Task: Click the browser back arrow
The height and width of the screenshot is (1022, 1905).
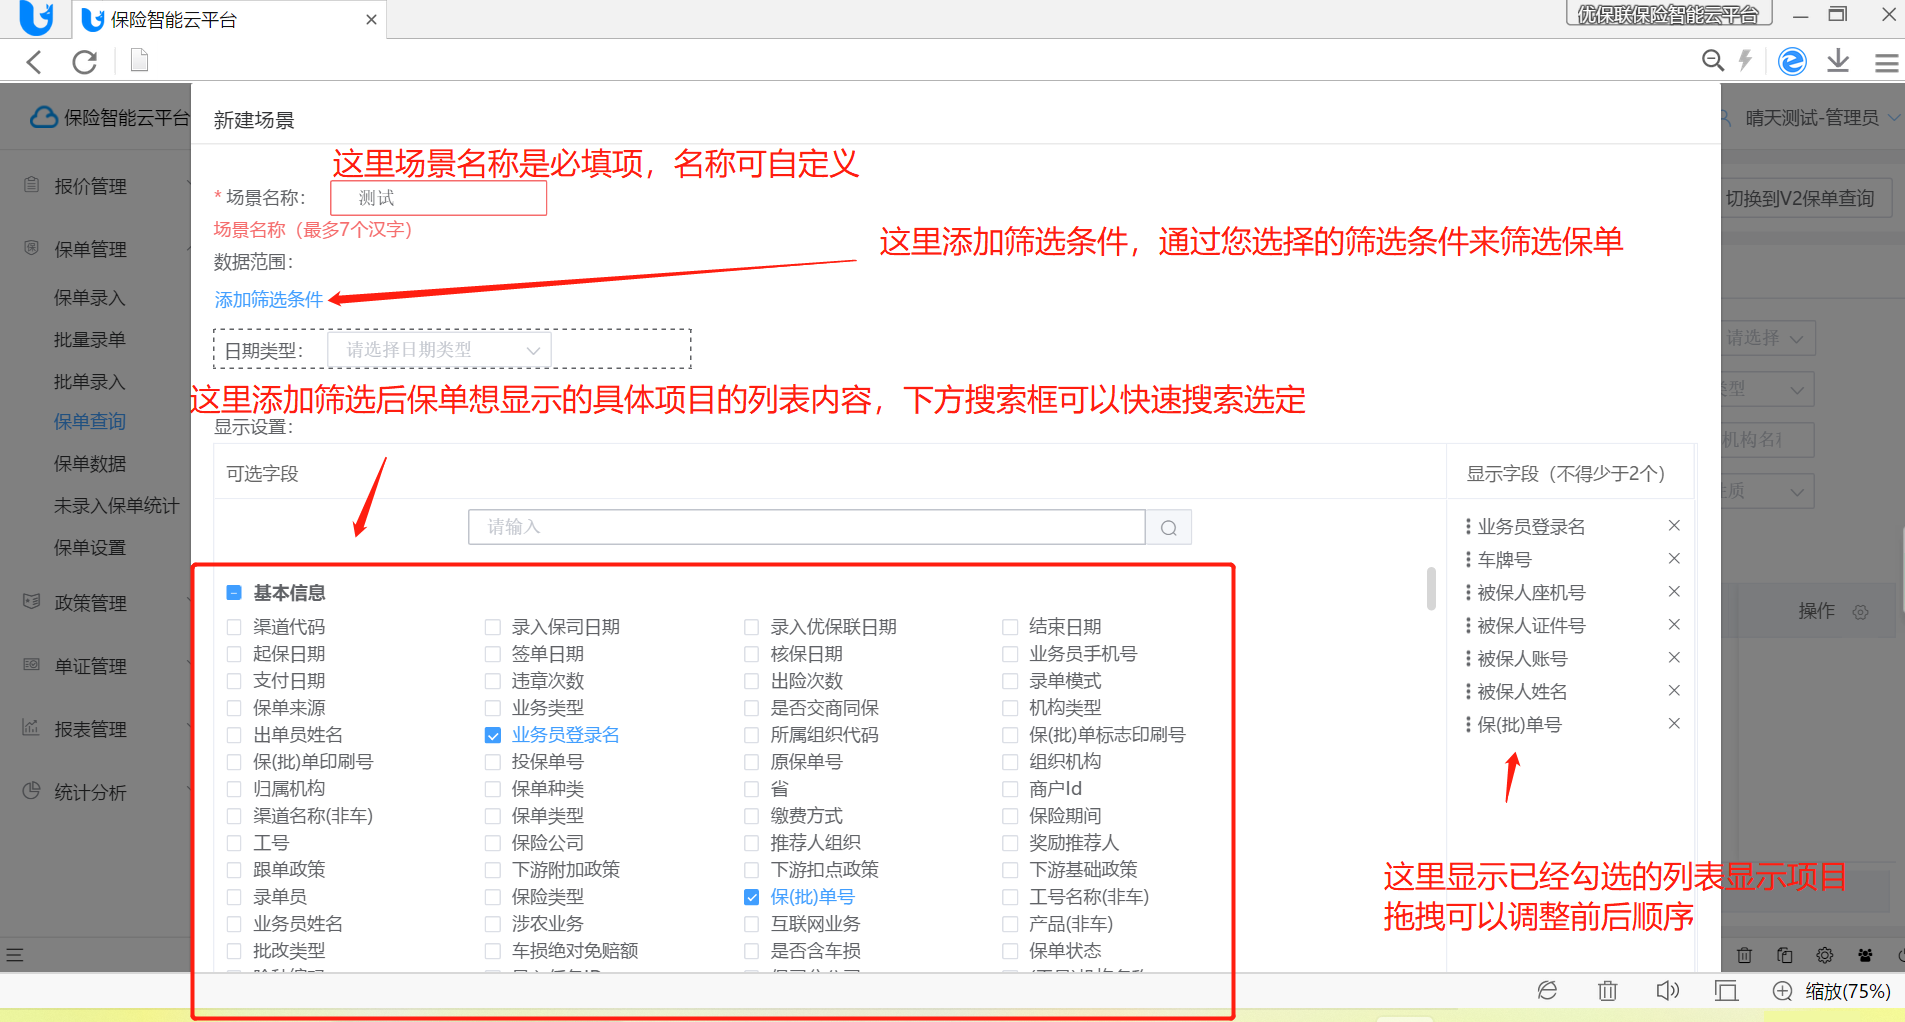Action: (35, 62)
